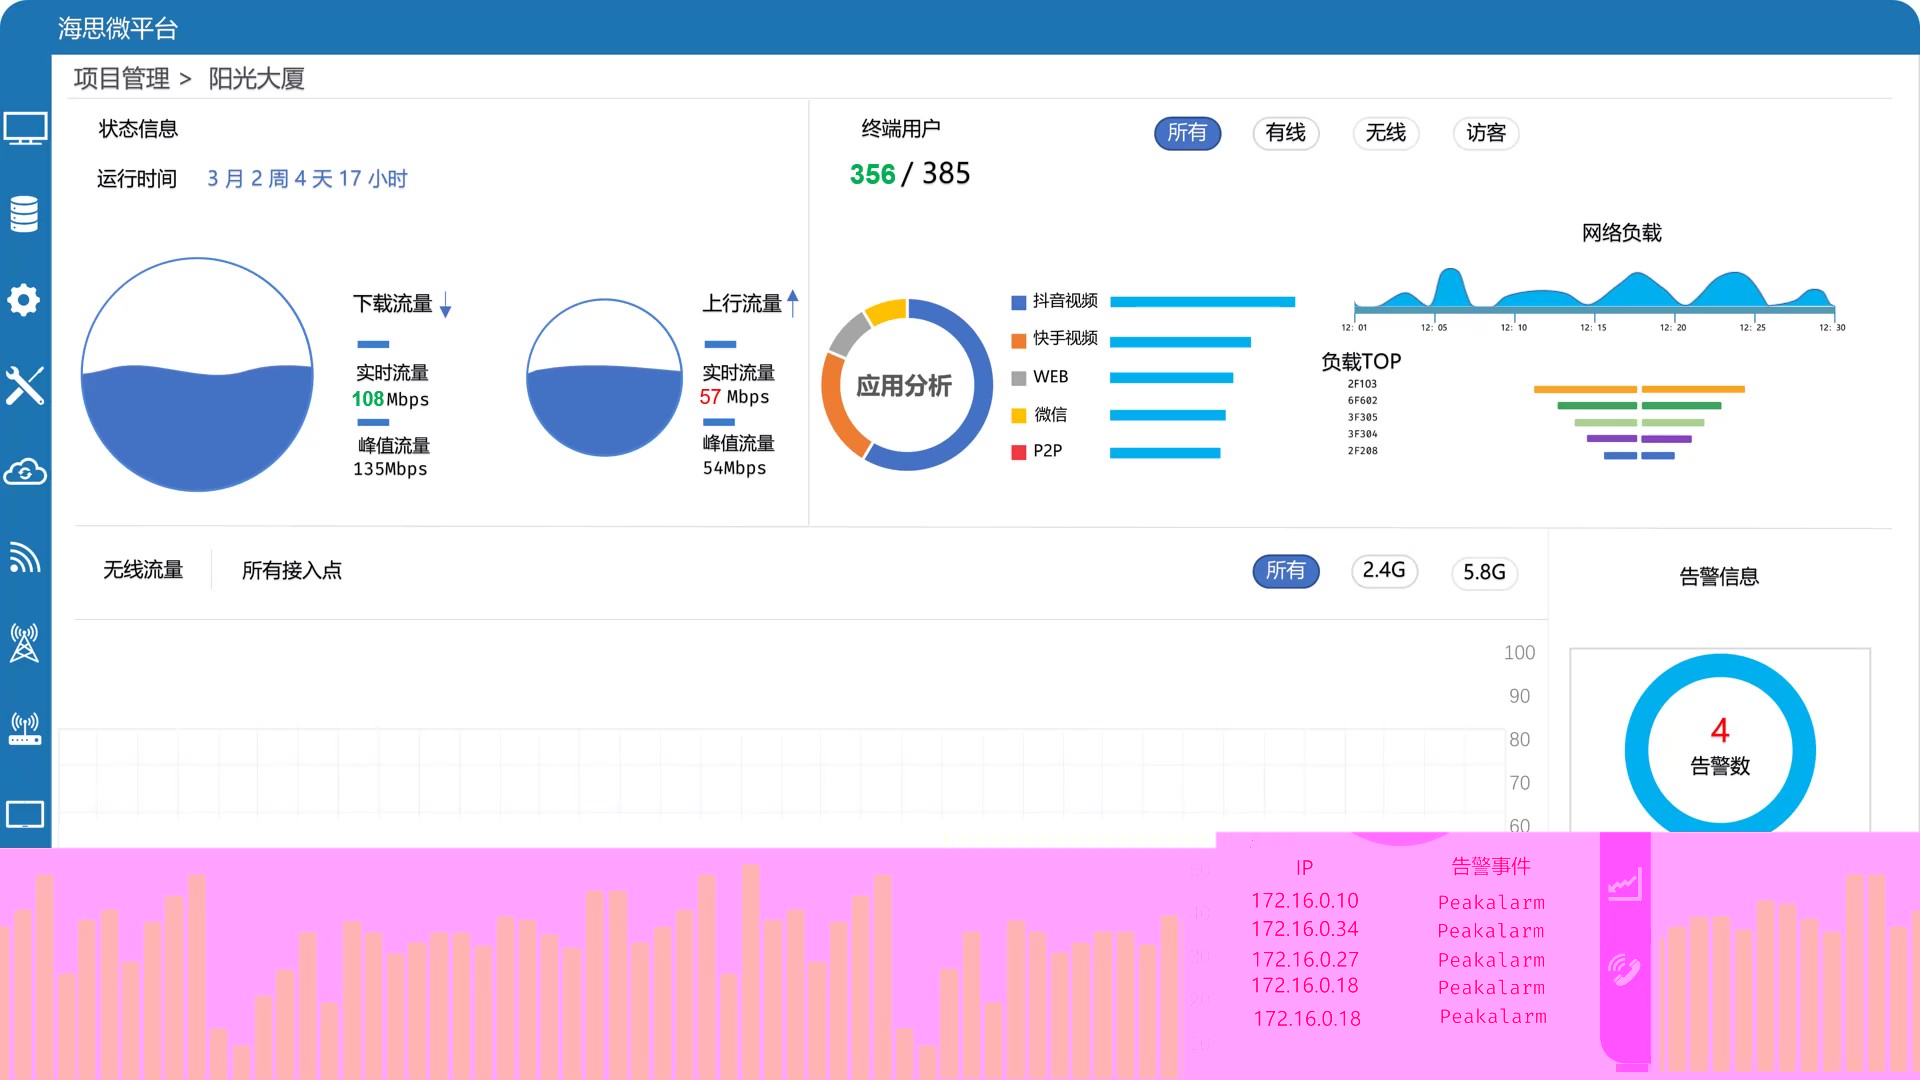Select the 2.4G wireless band filter

point(1384,571)
